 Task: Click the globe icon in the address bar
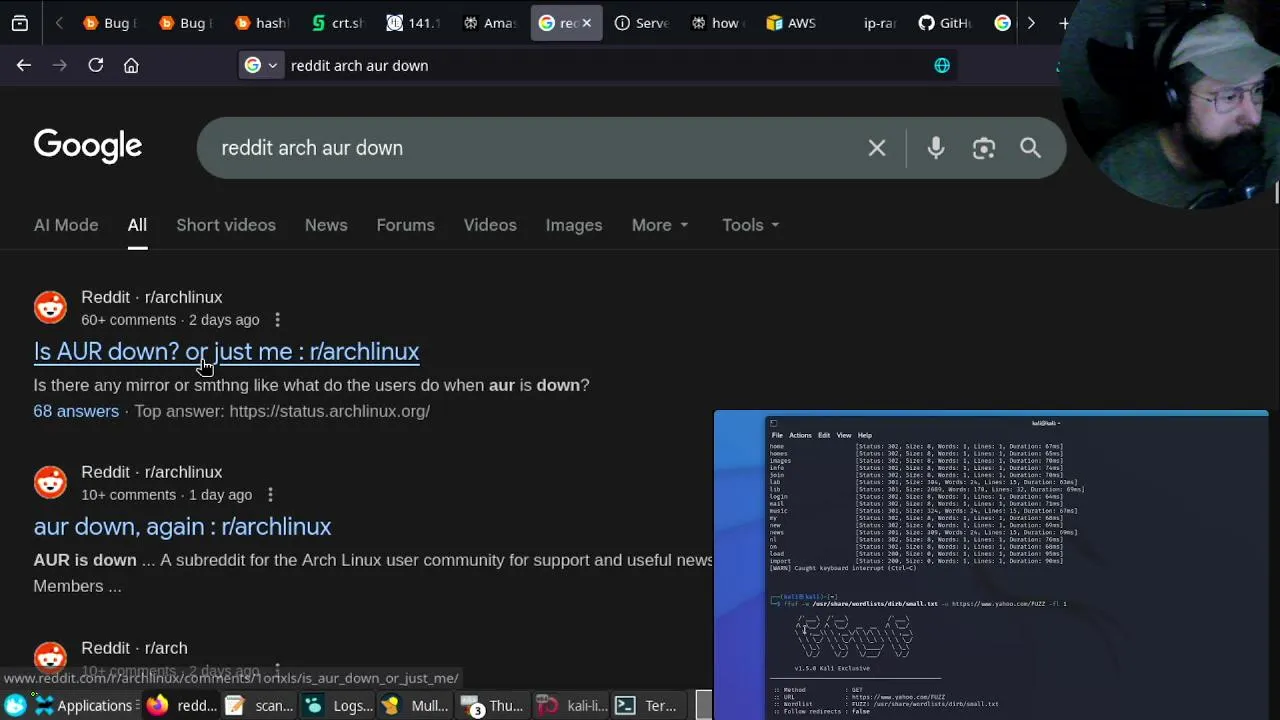941,65
